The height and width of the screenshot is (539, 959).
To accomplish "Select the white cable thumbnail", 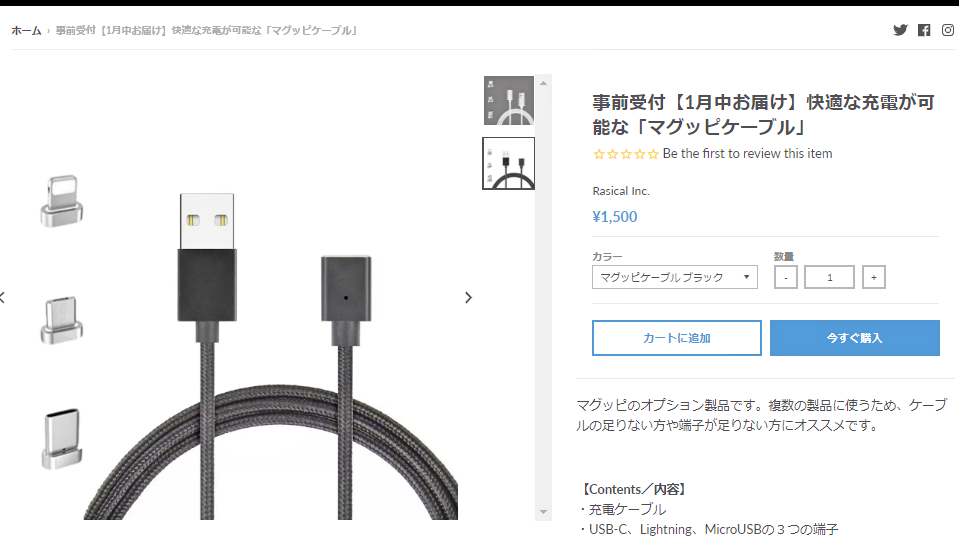I will pos(509,100).
